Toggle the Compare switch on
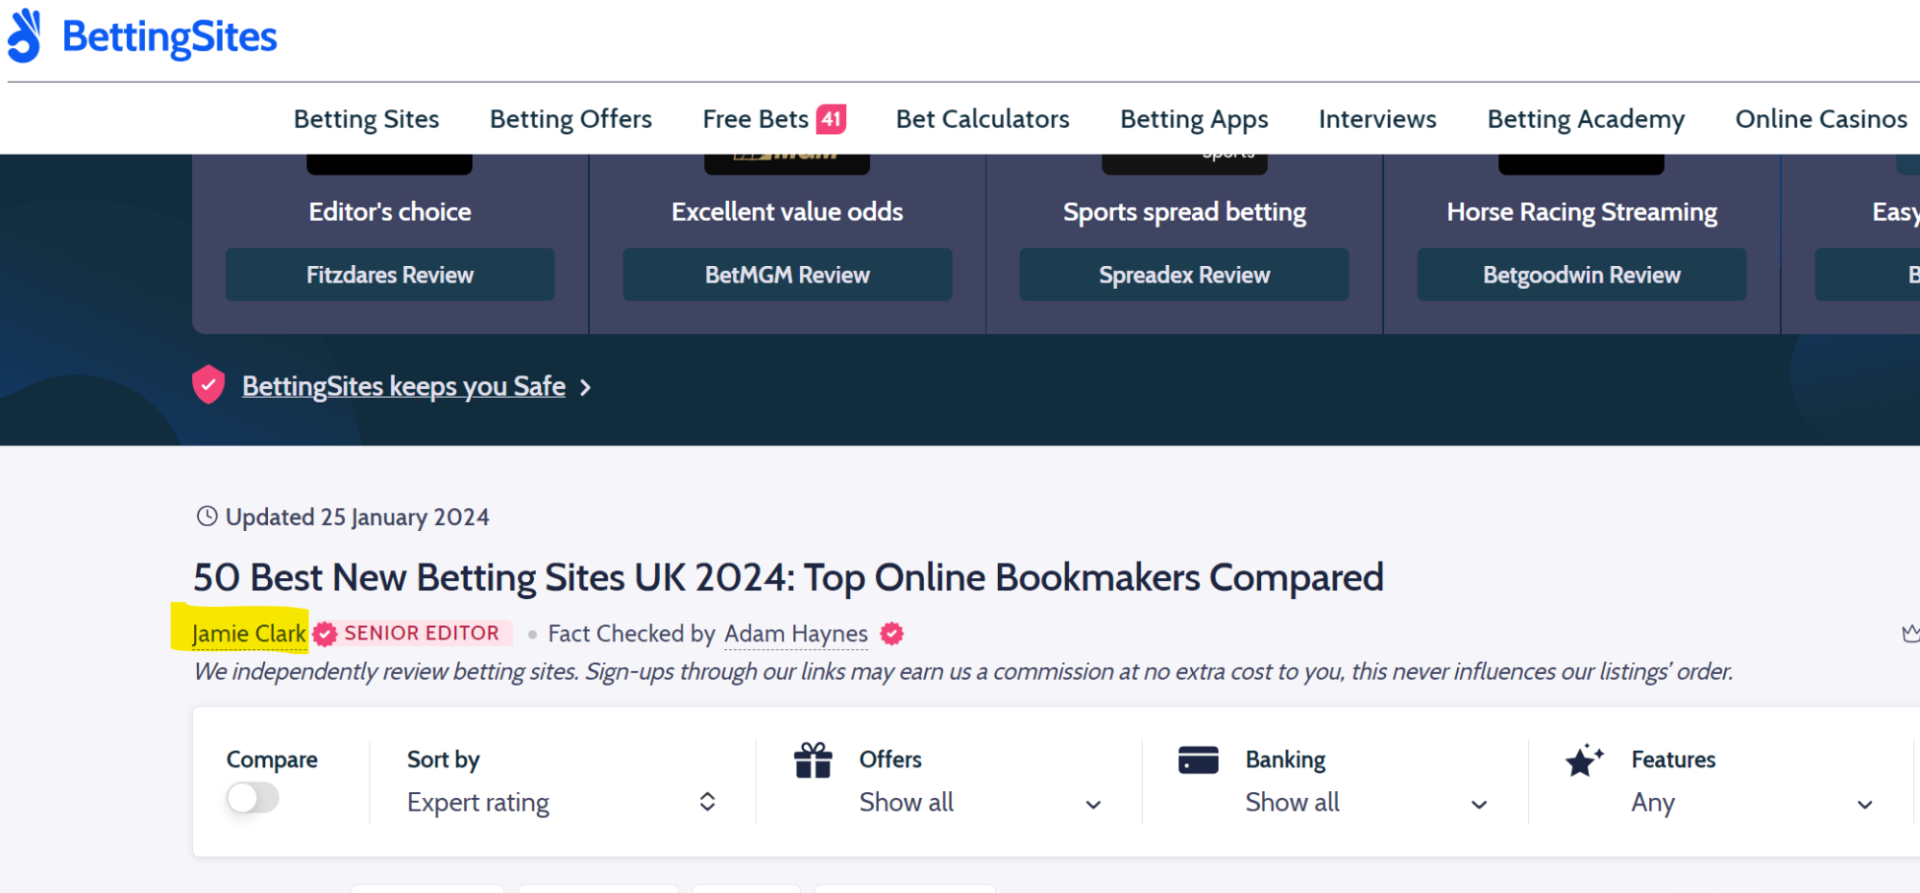Screen dimensions: 1920x893 pyautogui.click(x=252, y=798)
